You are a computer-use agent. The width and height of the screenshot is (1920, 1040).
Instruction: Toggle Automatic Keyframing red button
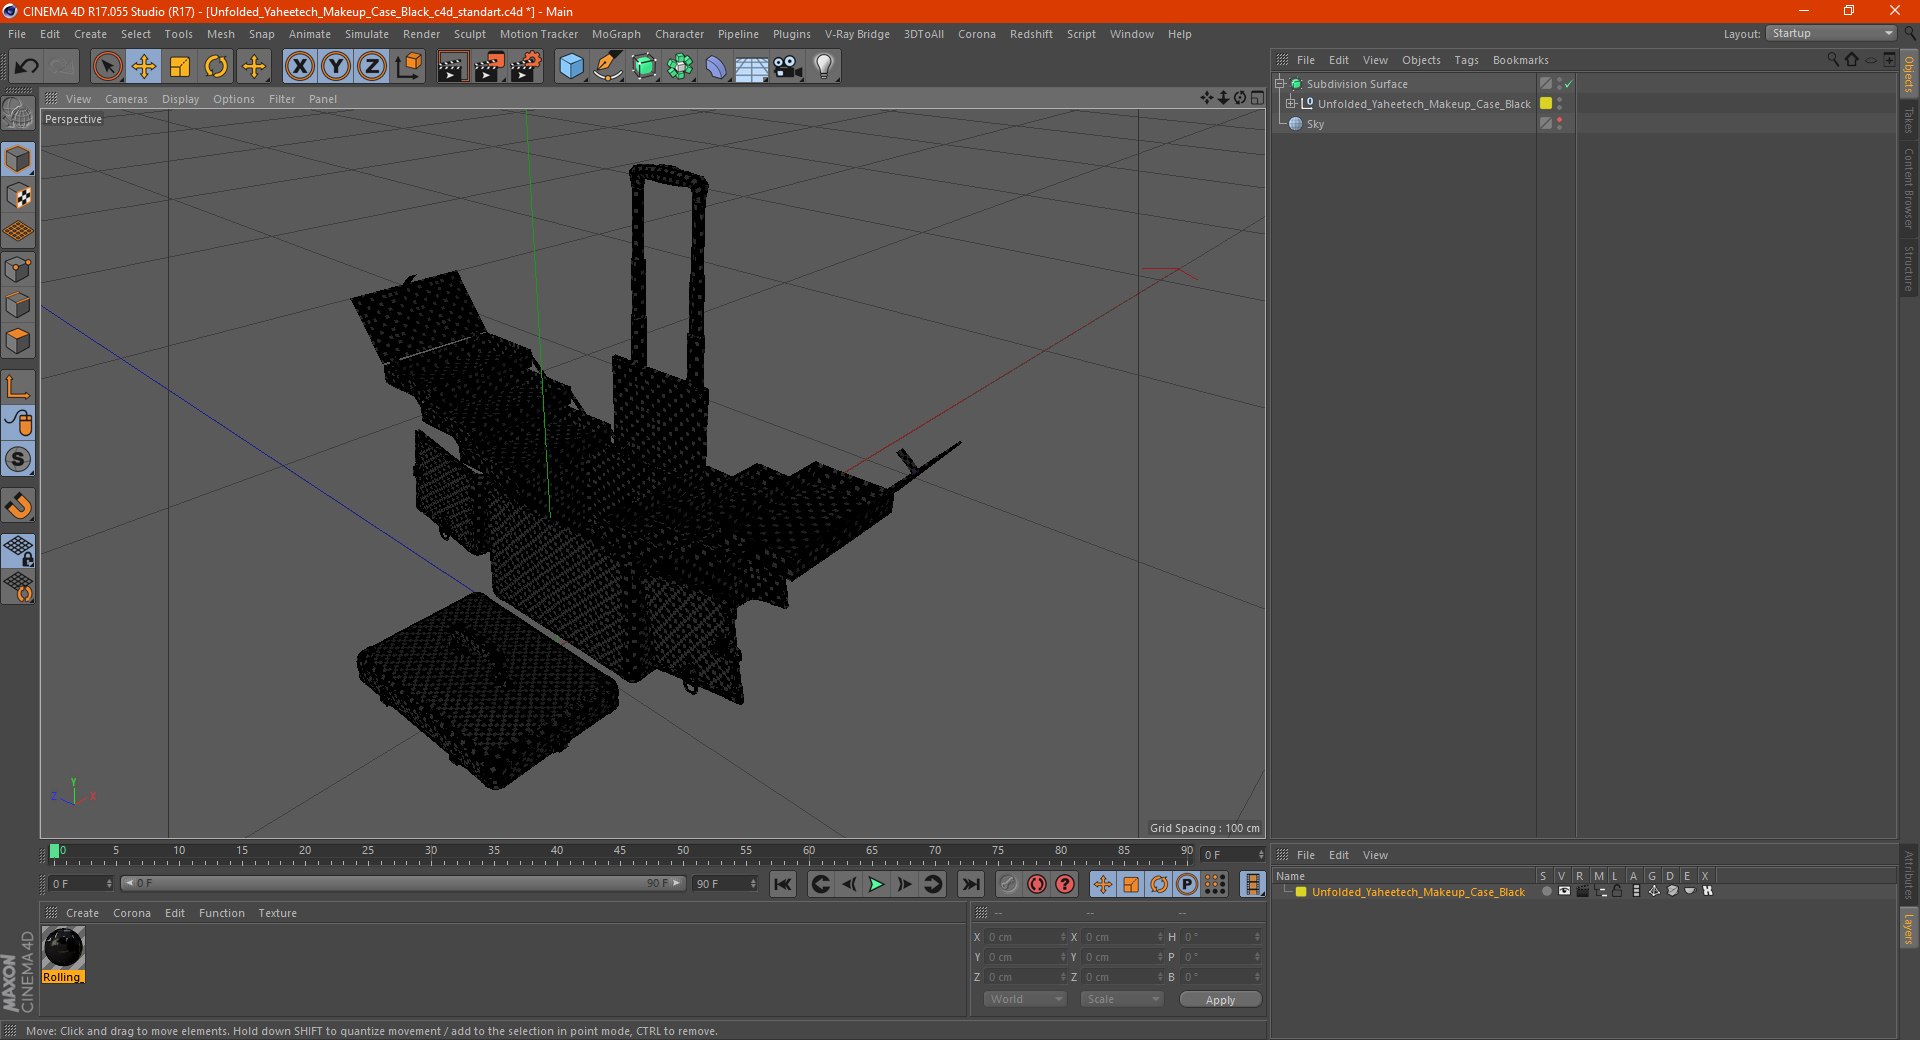point(1037,884)
